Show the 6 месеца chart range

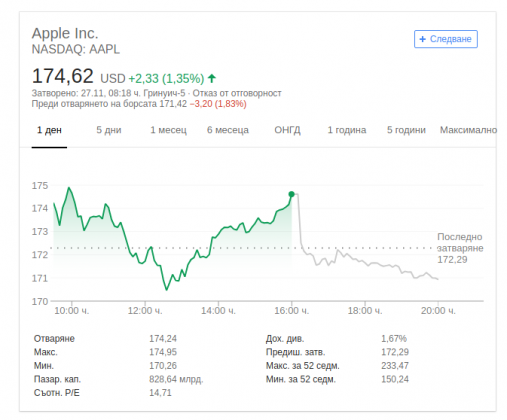pyautogui.click(x=228, y=130)
